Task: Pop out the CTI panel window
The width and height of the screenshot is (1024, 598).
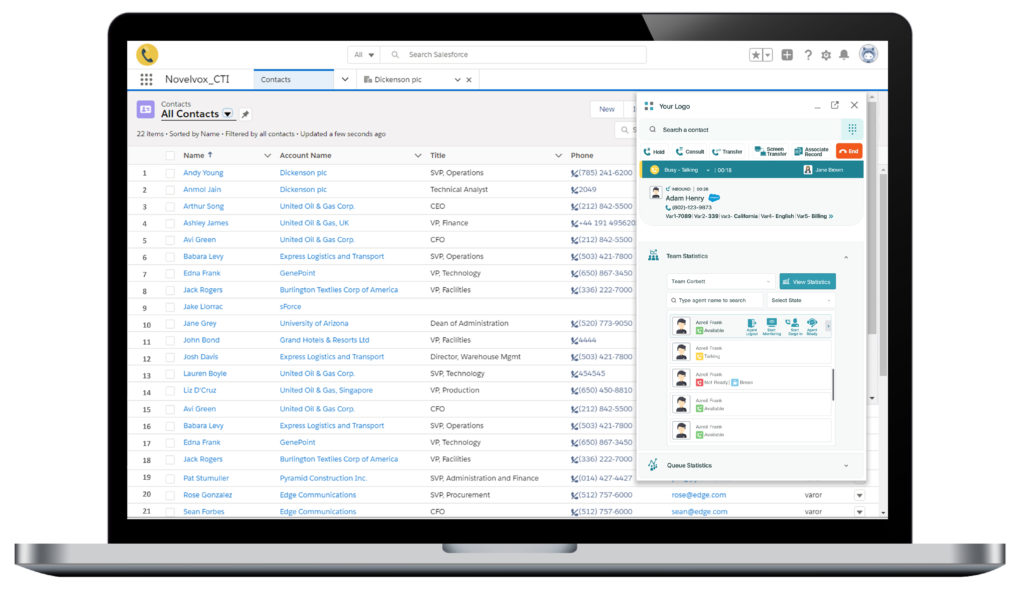Action: 835,105
